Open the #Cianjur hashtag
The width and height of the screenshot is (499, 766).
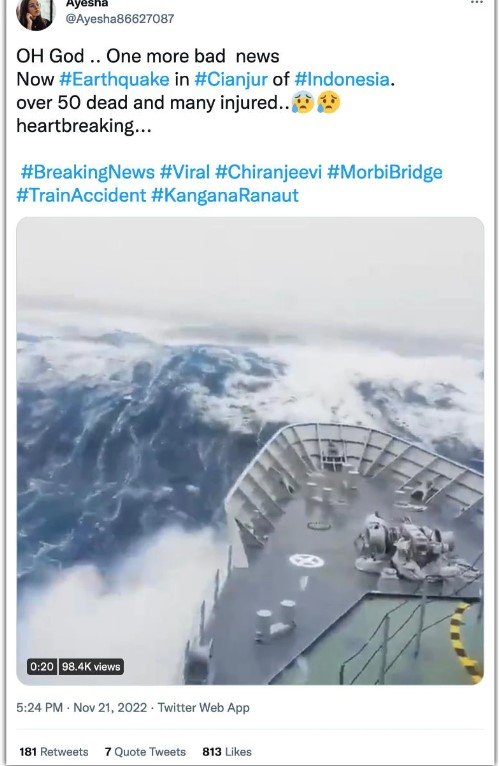[x=231, y=79]
